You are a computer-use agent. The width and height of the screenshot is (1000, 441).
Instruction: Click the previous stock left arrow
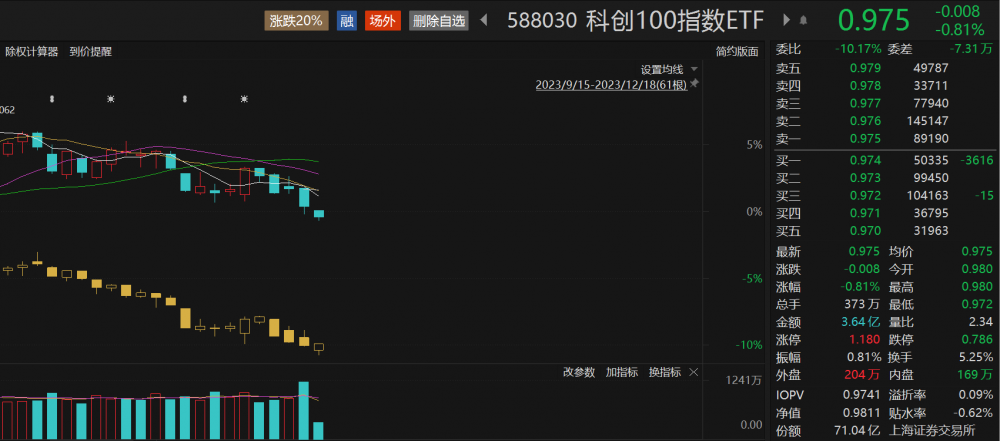[x=486, y=20]
